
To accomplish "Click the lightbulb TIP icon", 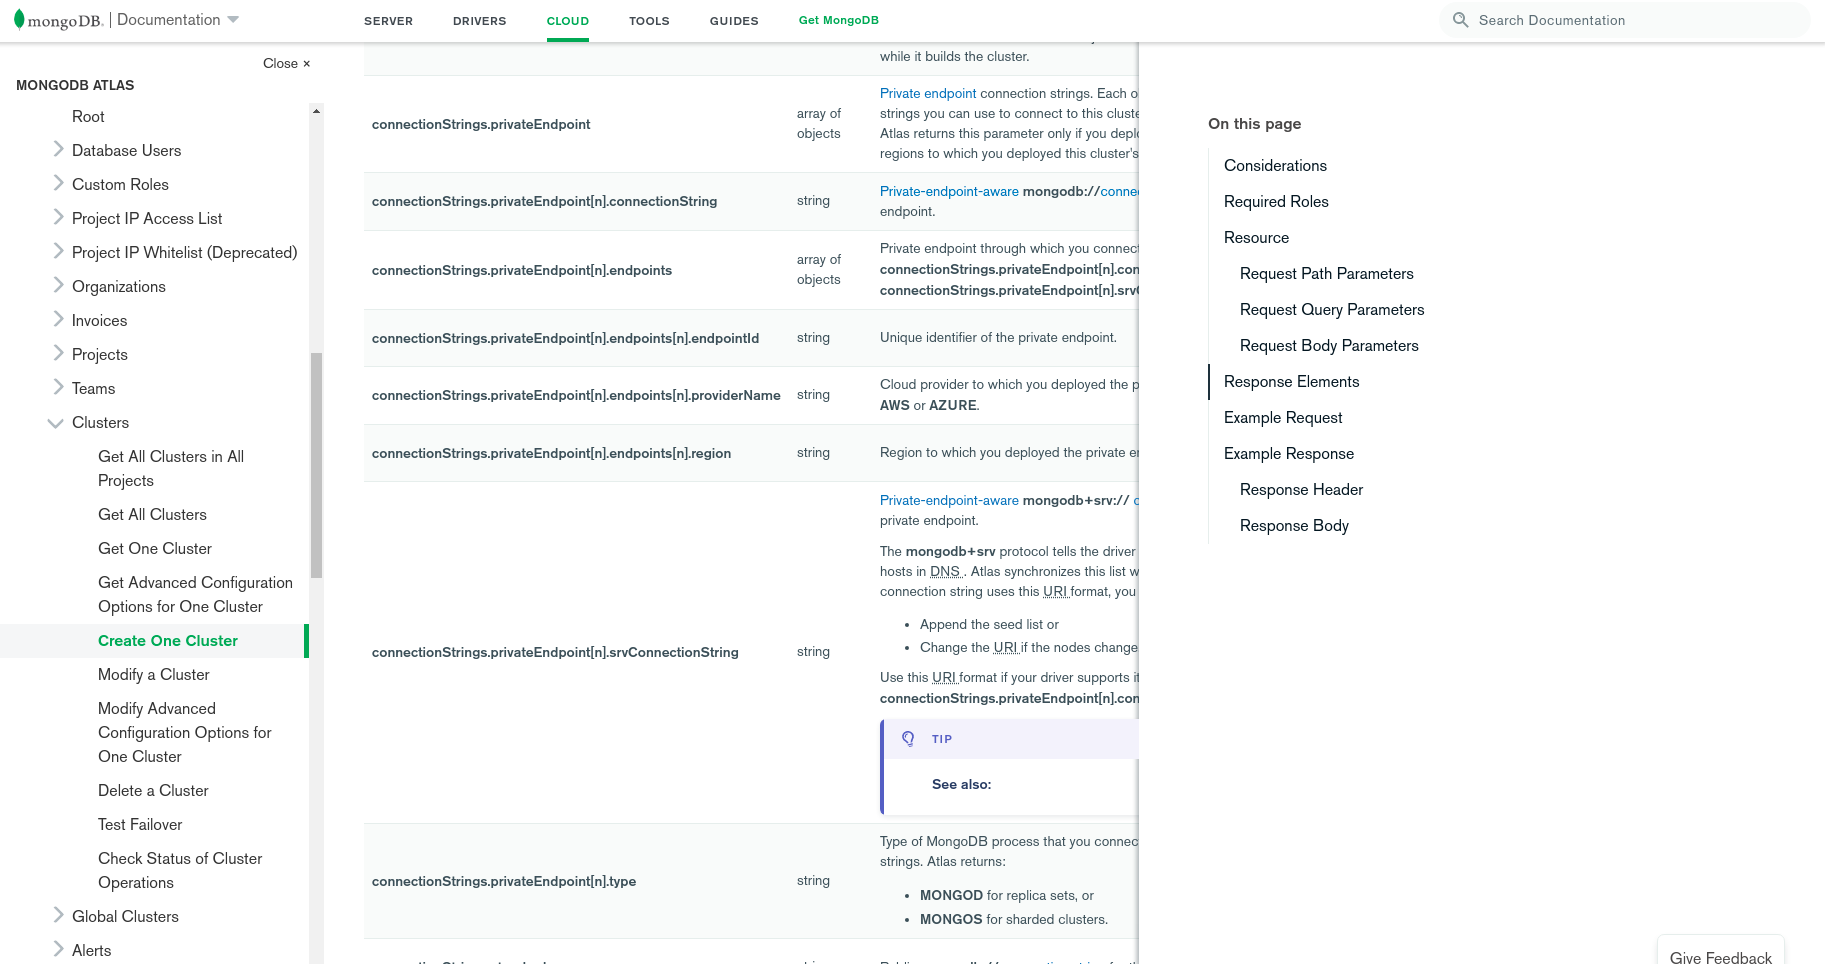I will point(908,739).
